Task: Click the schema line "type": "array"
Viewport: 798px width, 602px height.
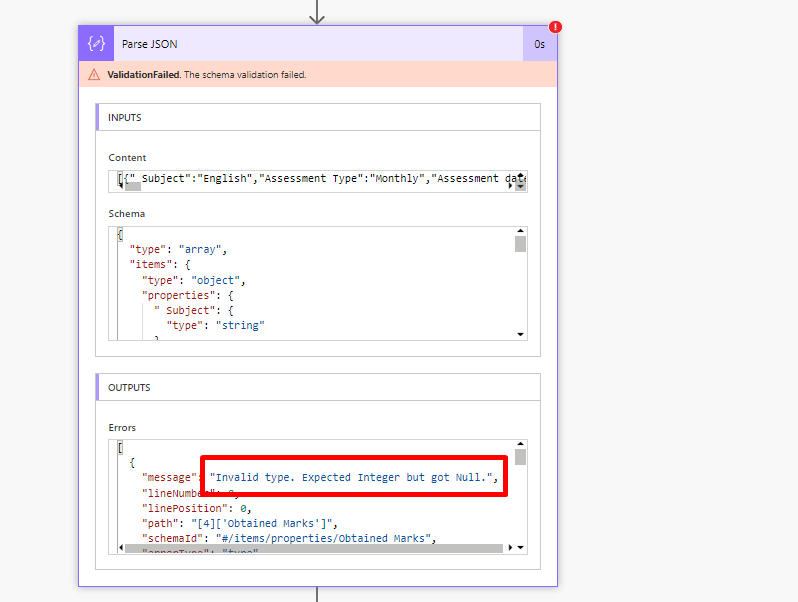Action: coord(178,248)
